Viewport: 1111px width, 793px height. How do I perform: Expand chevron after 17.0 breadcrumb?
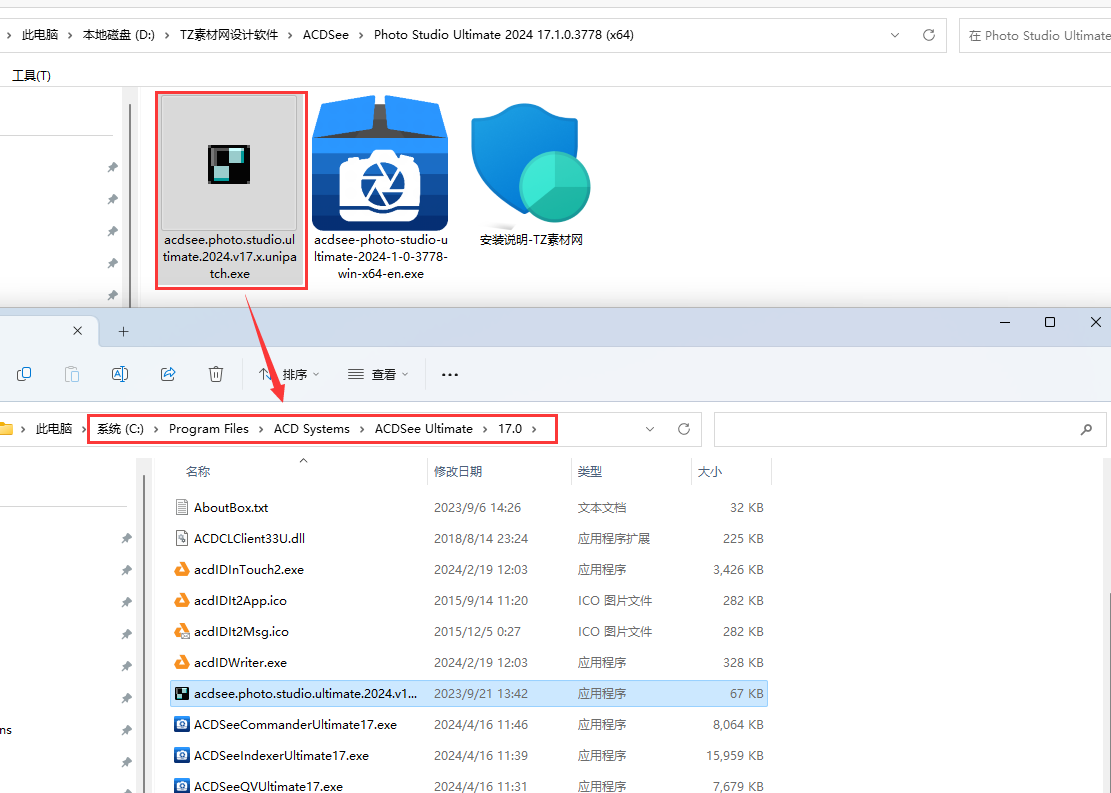coord(534,429)
